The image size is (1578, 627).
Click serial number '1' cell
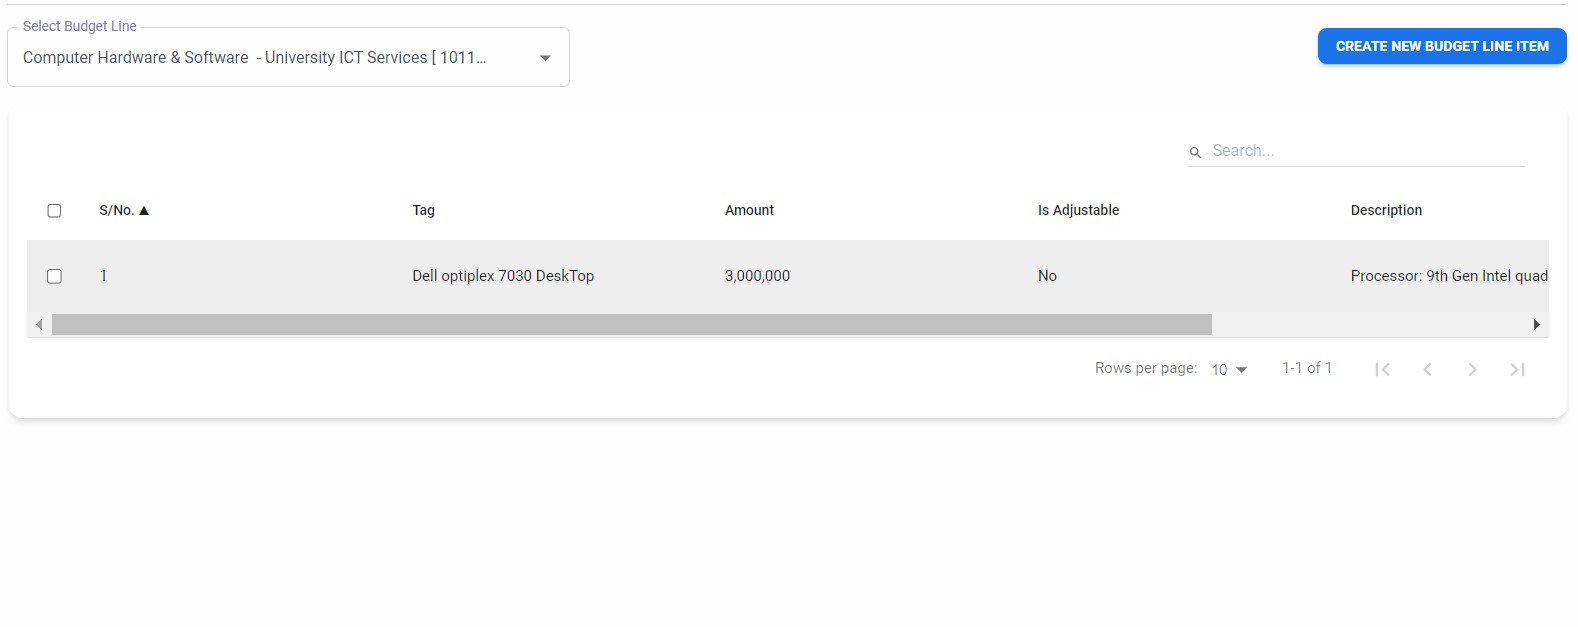point(103,276)
